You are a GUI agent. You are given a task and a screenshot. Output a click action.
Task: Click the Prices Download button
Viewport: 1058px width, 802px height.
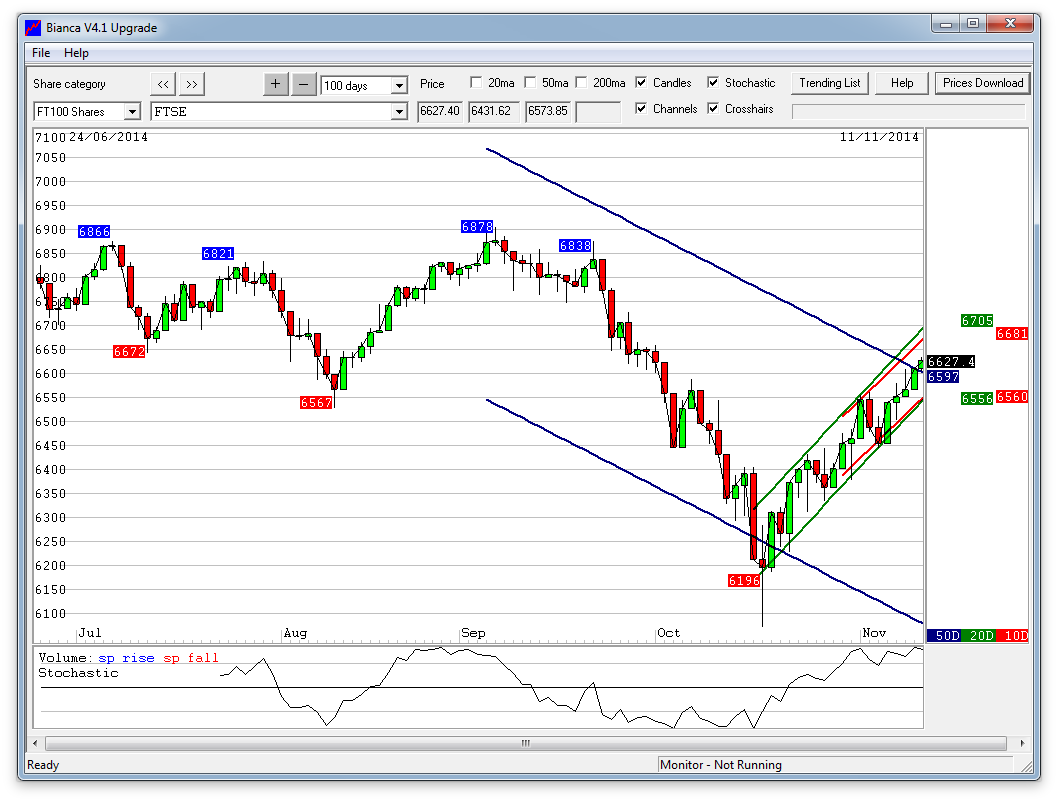(982, 83)
